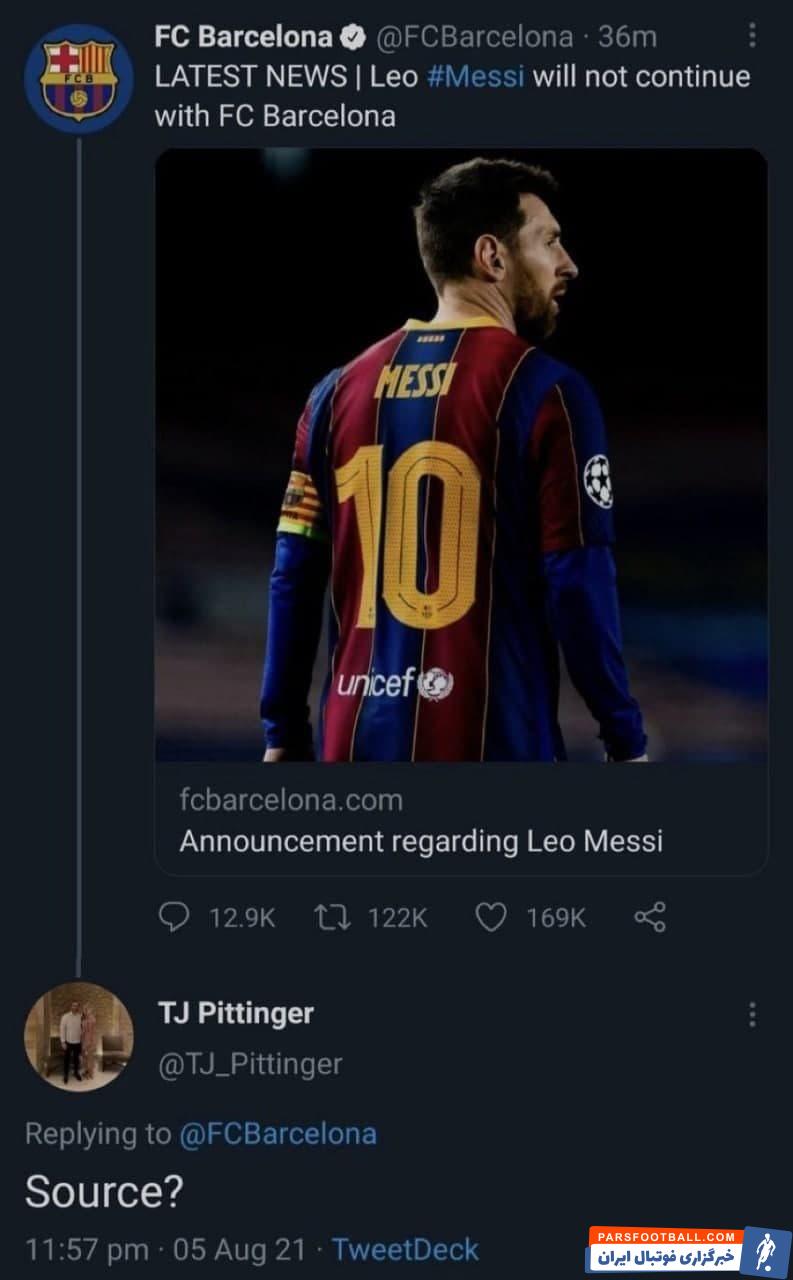Open more options on FC Barcelona tweet
This screenshot has width=793, height=1280.
point(752,38)
